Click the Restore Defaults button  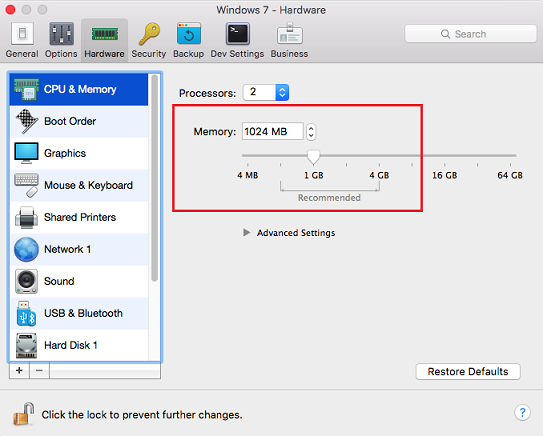[x=468, y=372]
